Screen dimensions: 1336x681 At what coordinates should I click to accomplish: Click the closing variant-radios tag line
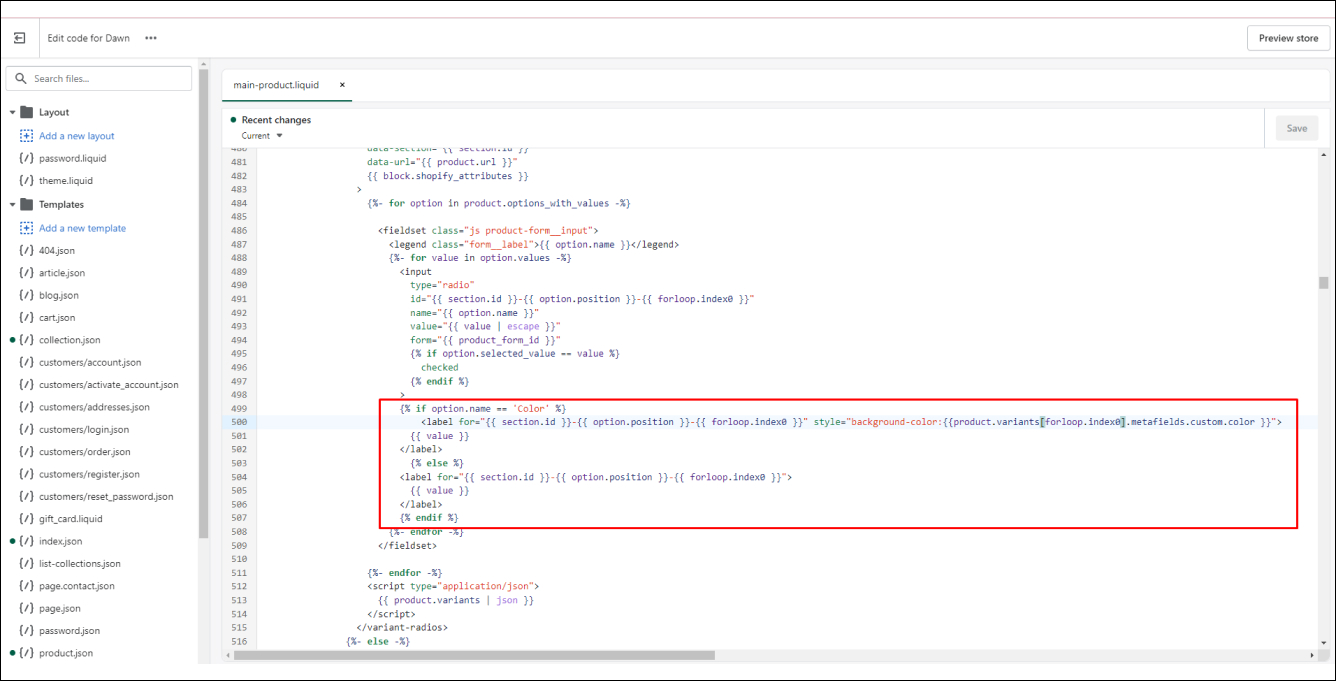click(x=401, y=627)
